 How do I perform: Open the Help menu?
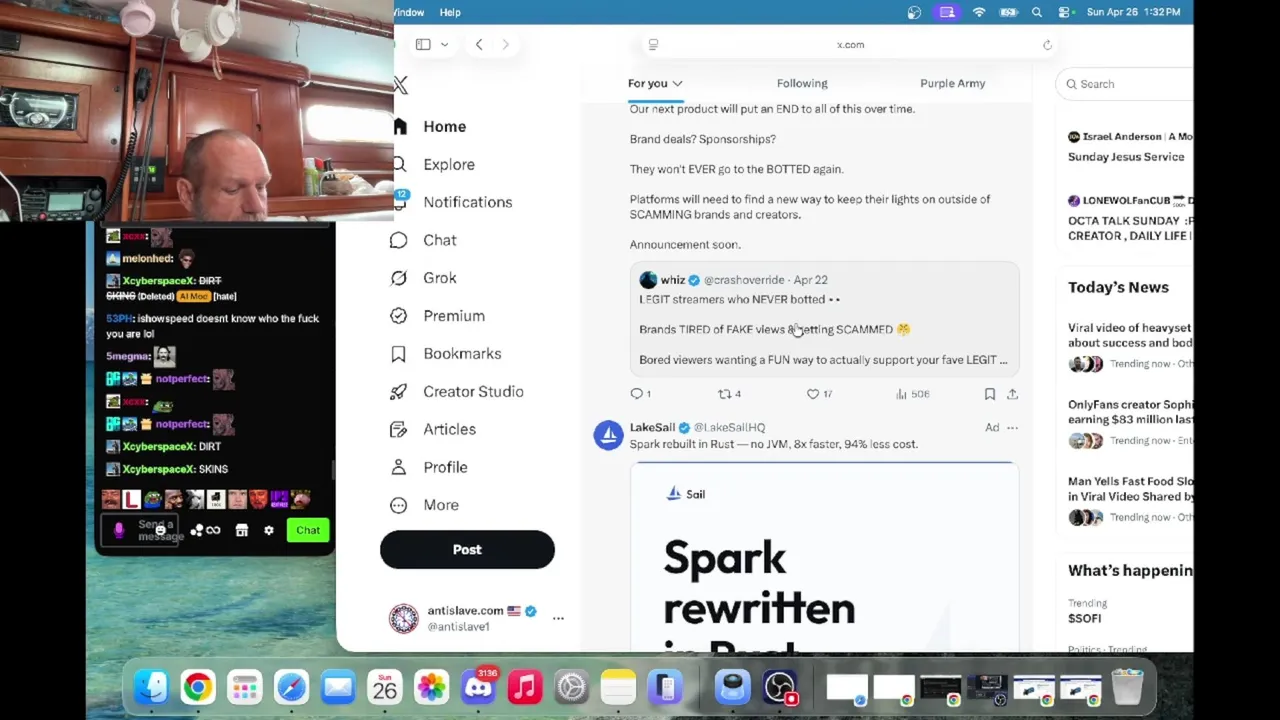pyautogui.click(x=450, y=12)
